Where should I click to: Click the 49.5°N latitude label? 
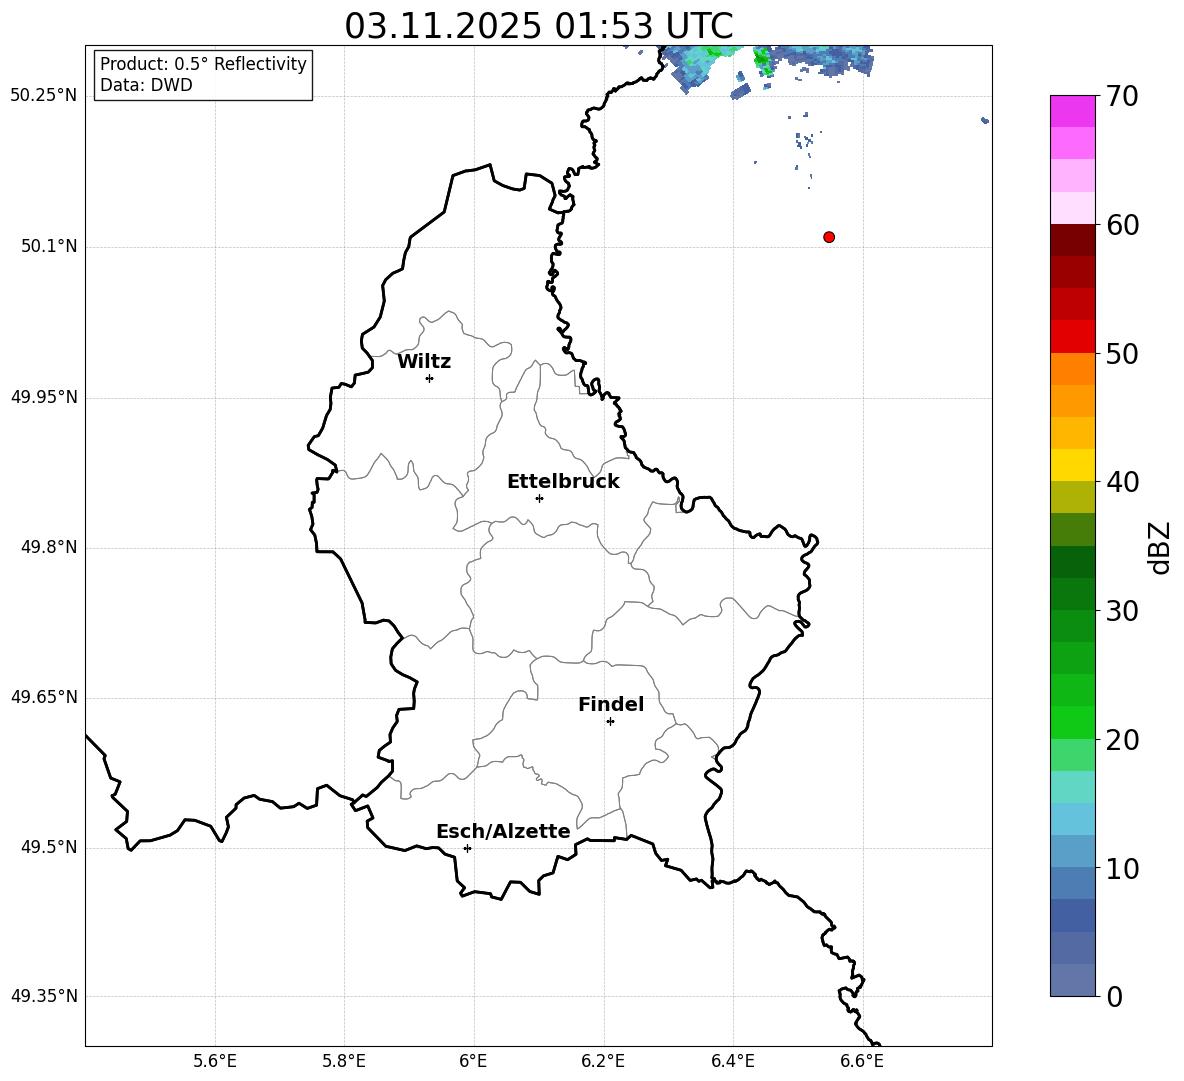click(x=49, y=847)
